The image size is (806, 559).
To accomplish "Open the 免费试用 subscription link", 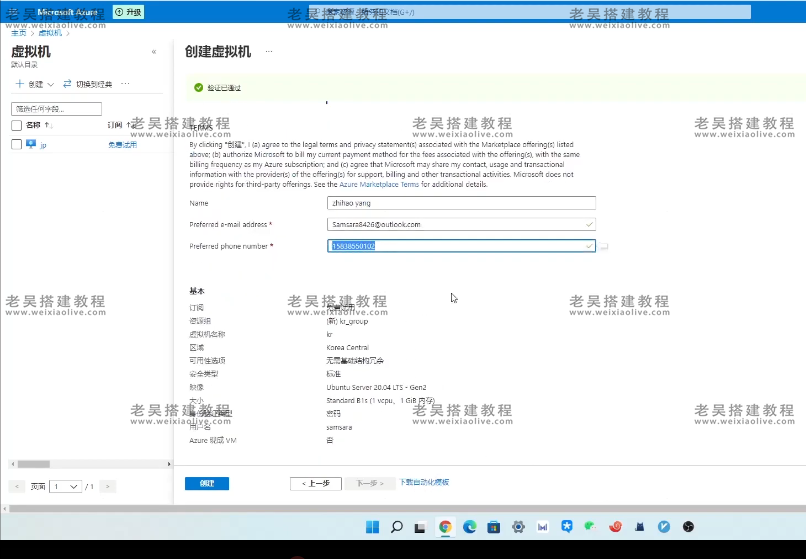I will tap(122, 145).
